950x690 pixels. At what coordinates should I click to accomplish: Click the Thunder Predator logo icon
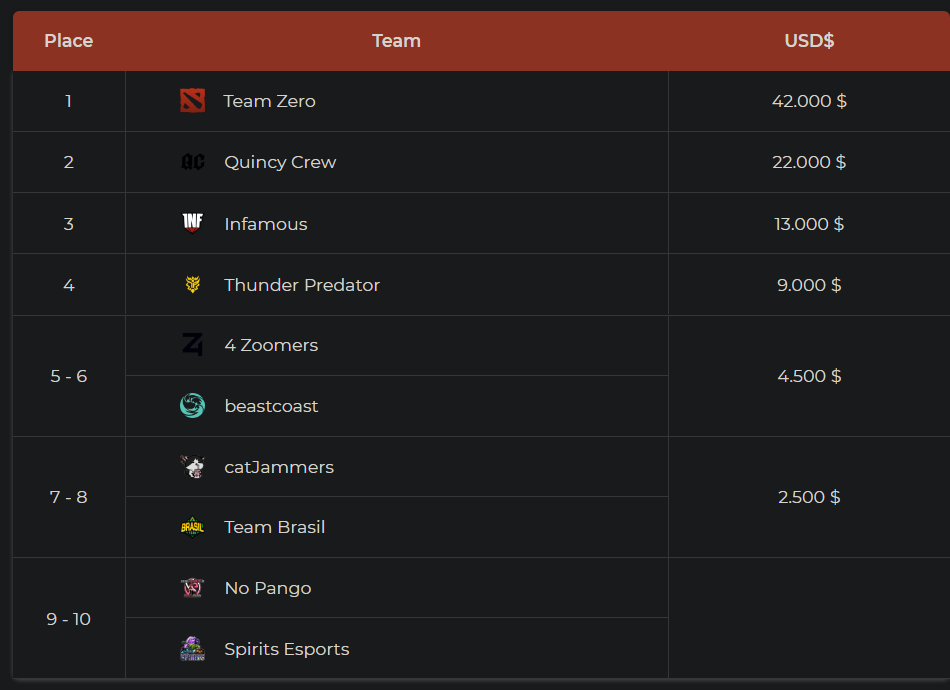[193, 285]
